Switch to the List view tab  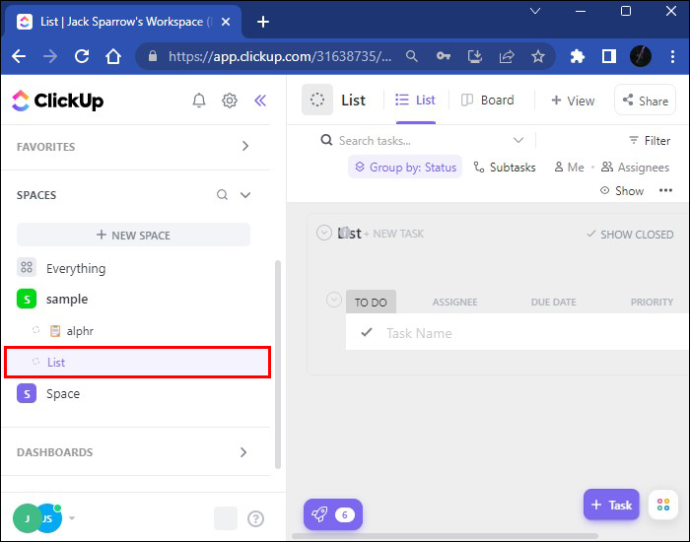tap(415, 100)
